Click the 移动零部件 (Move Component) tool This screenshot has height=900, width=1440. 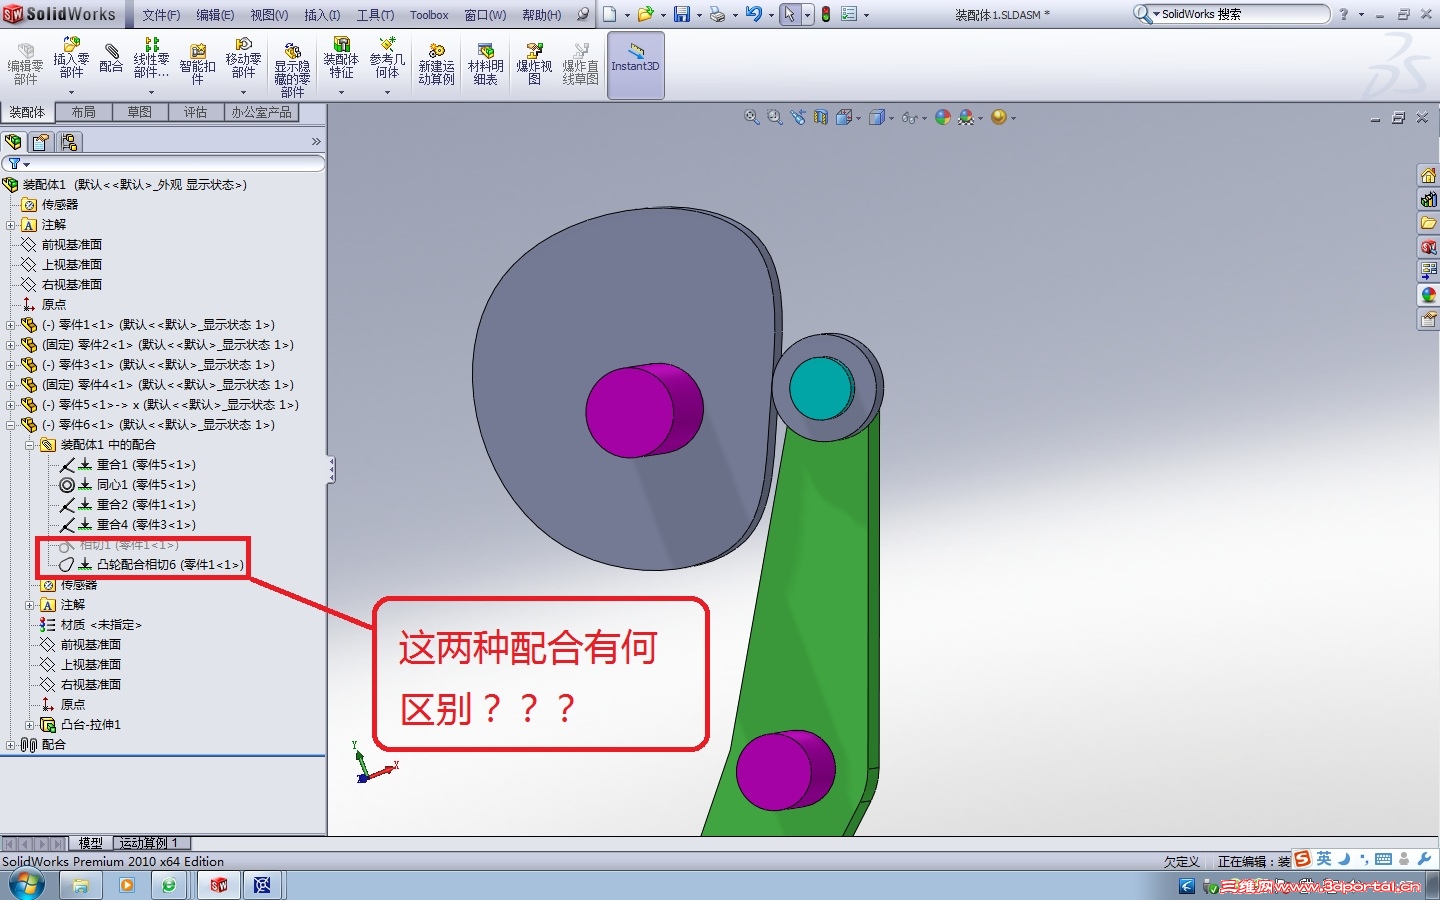pyautogui.click(x=243, y=59)
